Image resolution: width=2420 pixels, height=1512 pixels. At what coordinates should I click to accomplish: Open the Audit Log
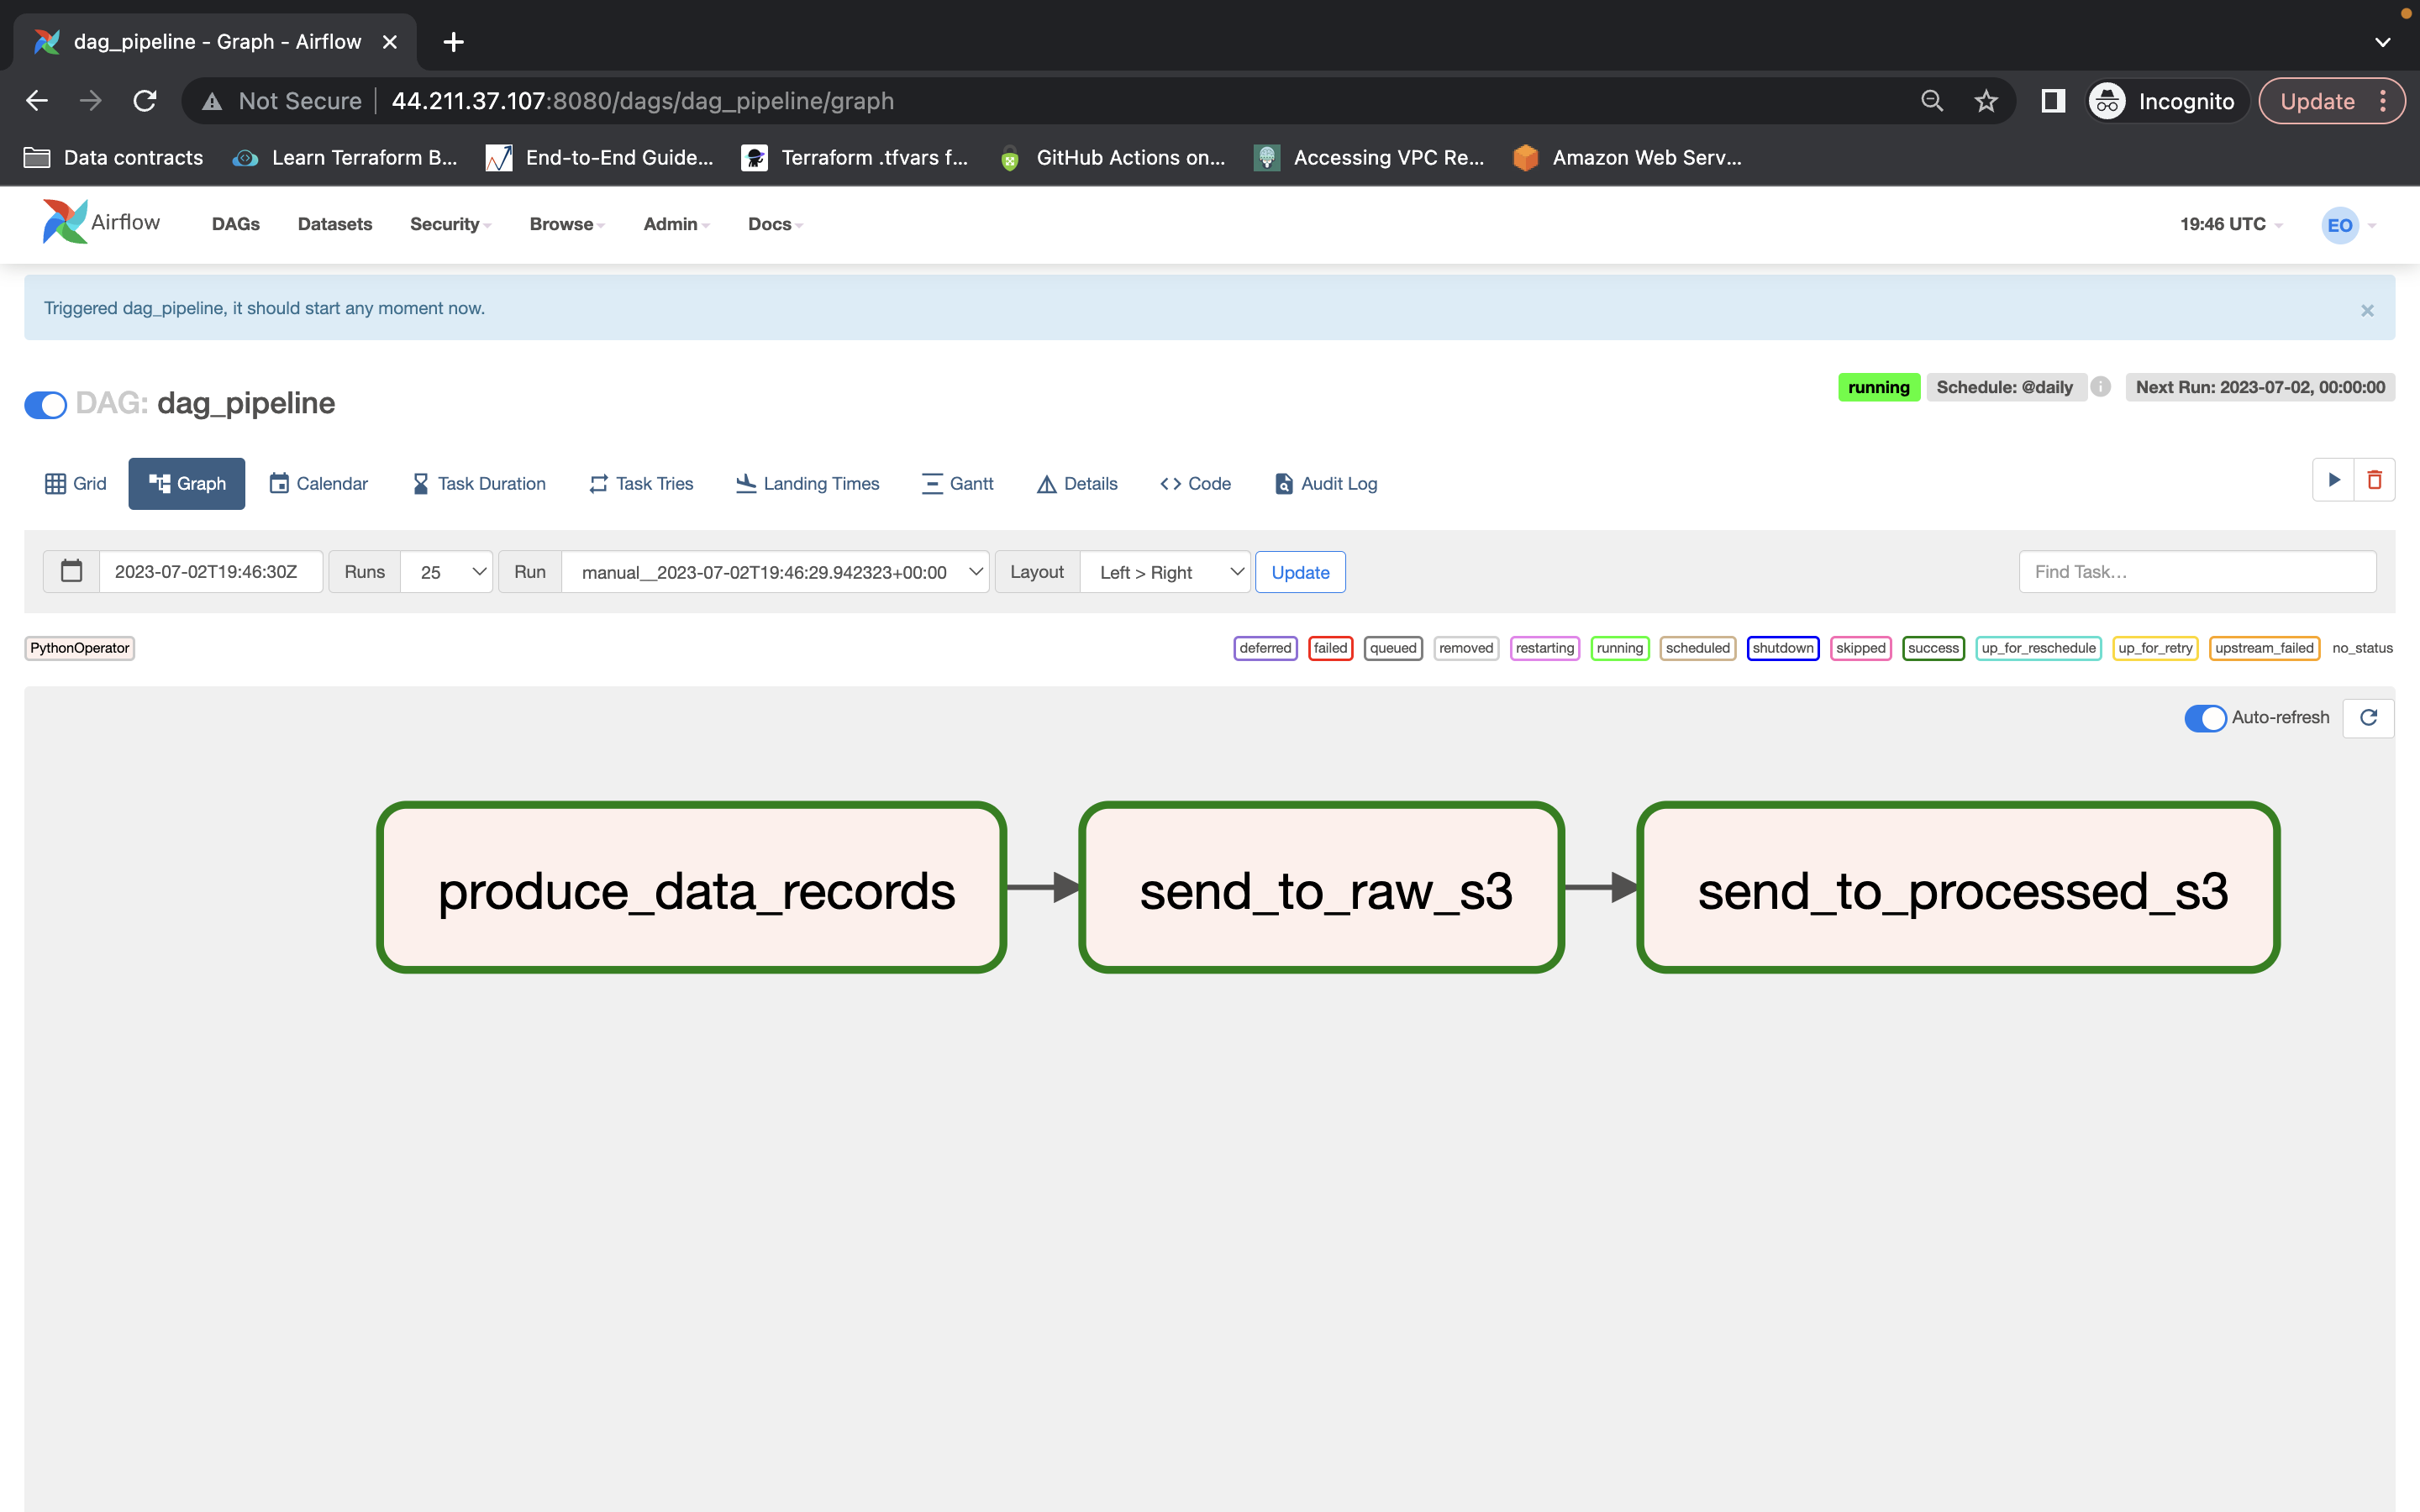1324,483
